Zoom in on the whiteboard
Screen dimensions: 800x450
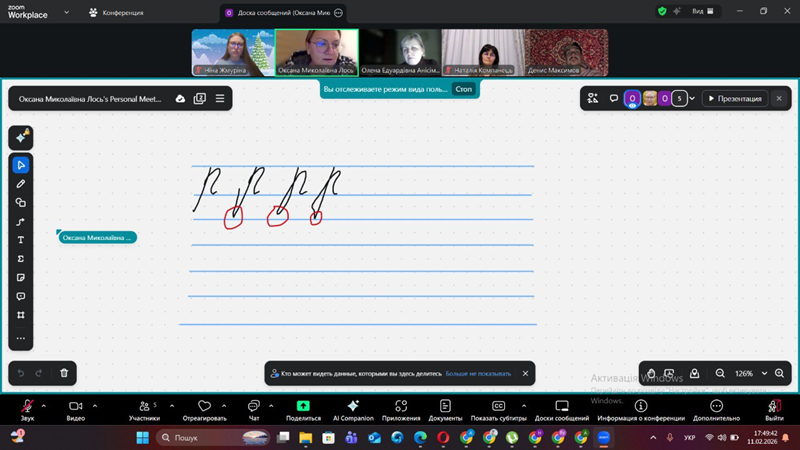click(x=780, y=373)
